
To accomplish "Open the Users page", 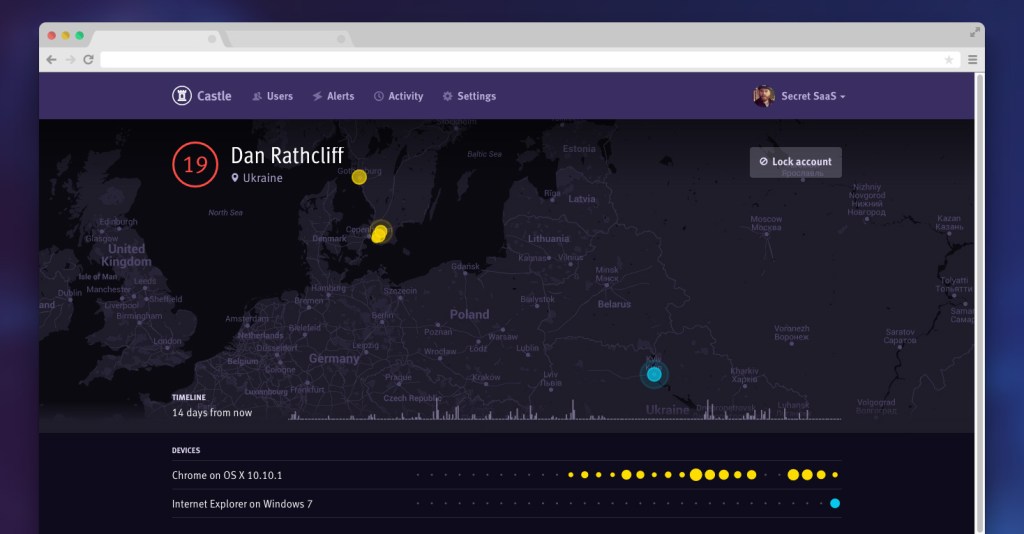I will point(272,96).
